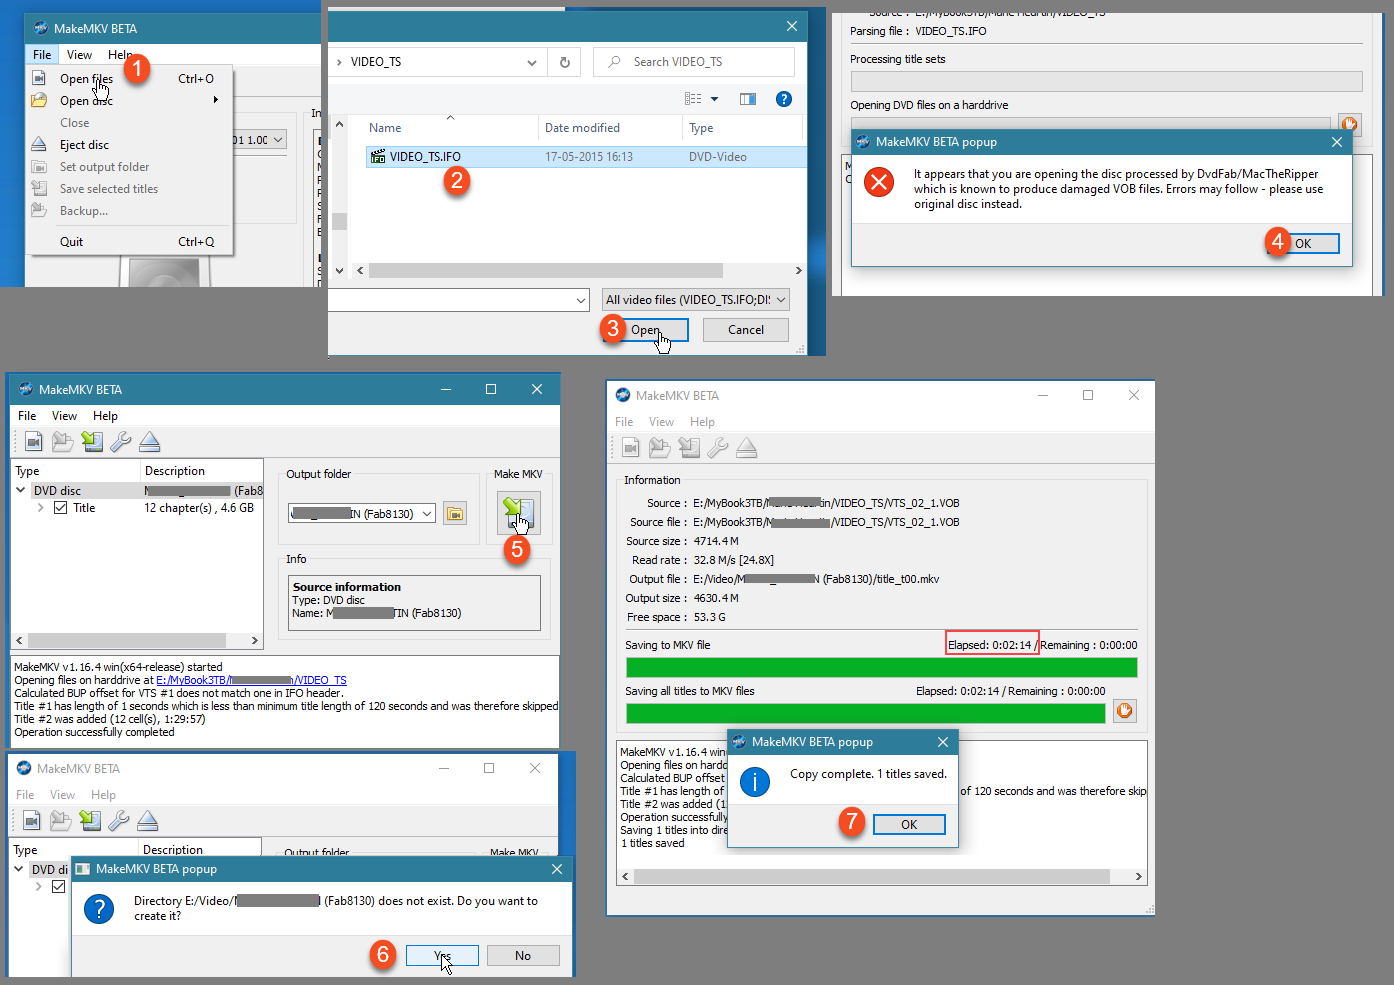Click orange stop icon beside Saving all titles bar
This screenshot has height=985, width=1394.
click(x=1125, y=711)
